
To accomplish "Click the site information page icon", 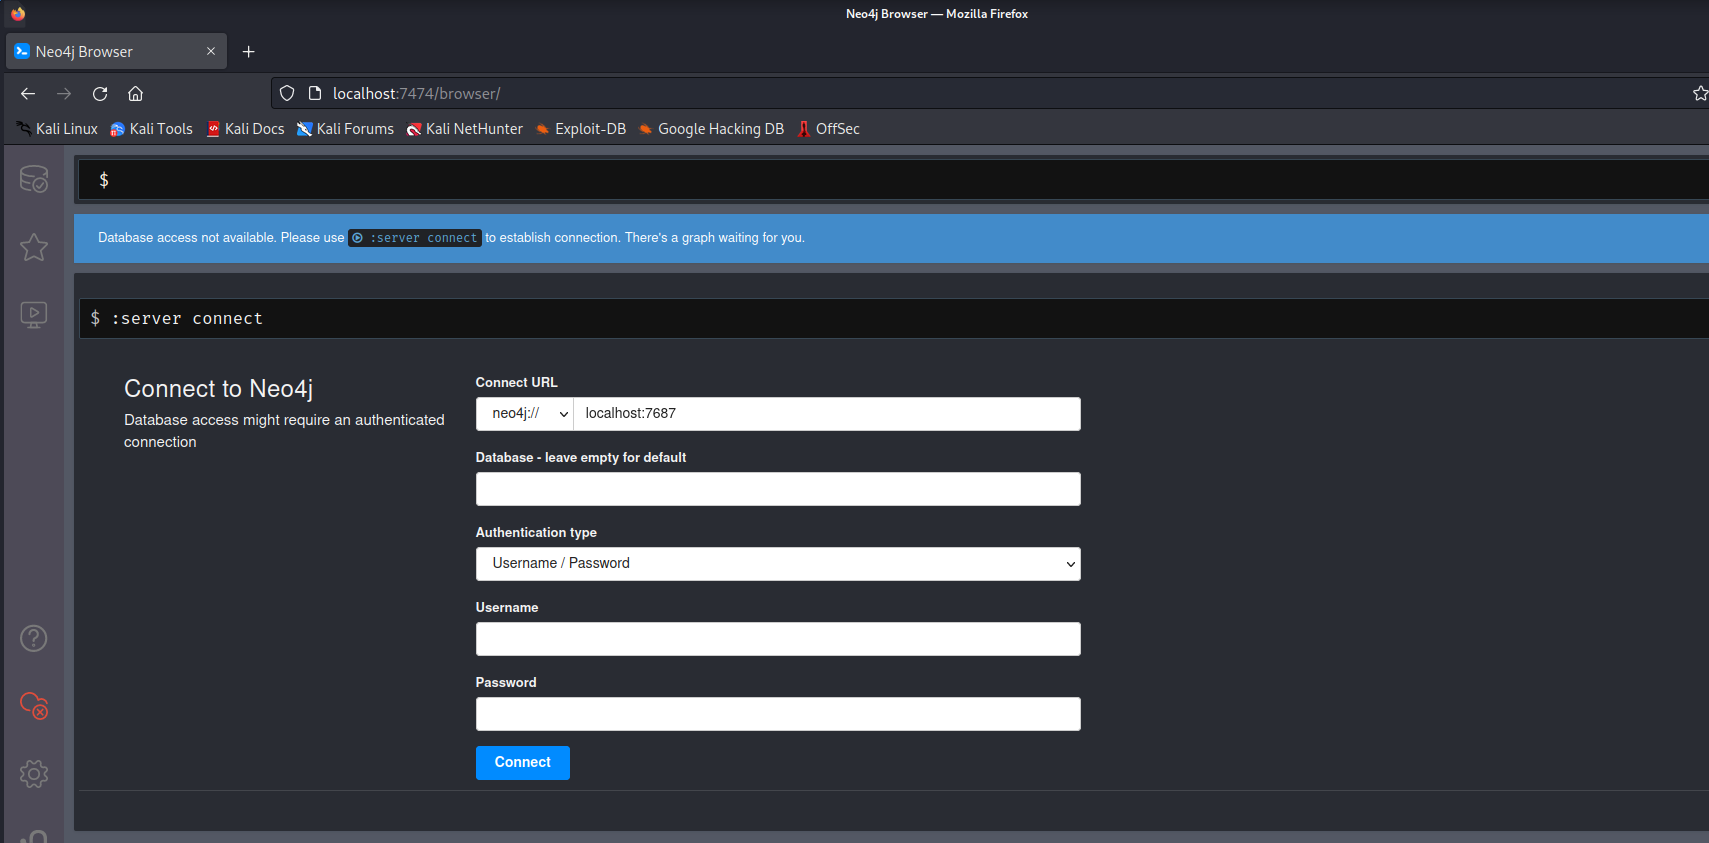I will coord(315,93).
